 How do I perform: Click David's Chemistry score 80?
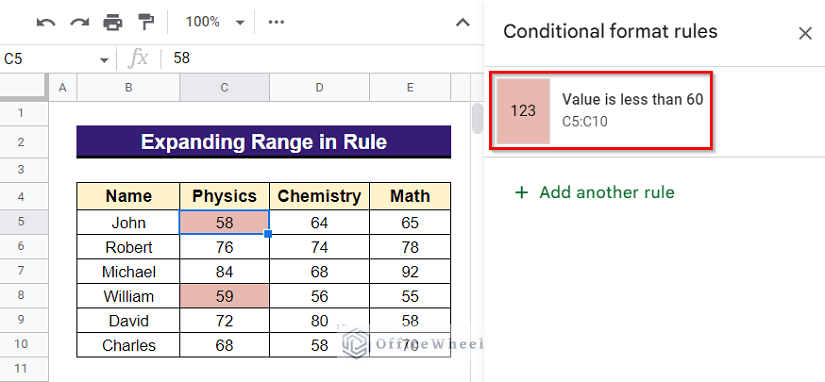click(x=319, y=320)
